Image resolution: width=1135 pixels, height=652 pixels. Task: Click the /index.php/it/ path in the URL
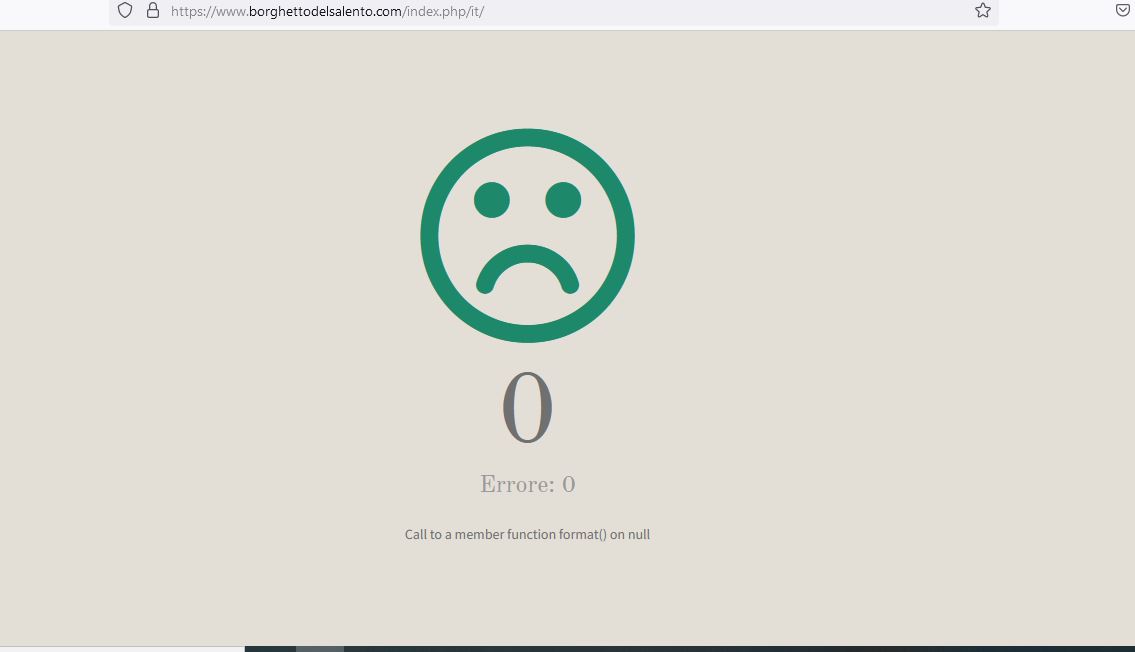[444, 11]
